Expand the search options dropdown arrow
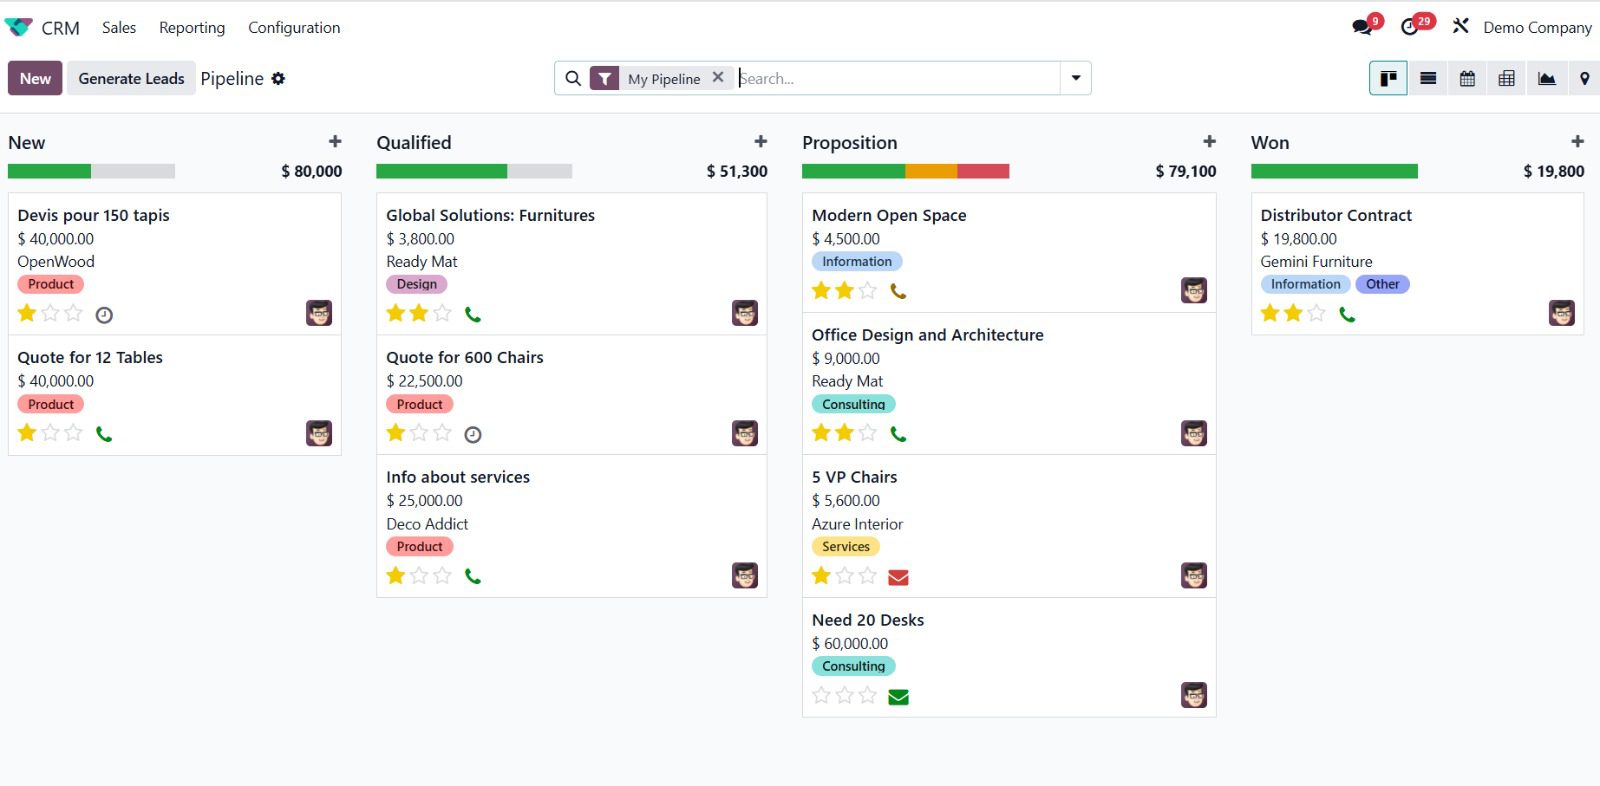The width and height of the screenshot is (1600, 786). (x=1076, y=78)
